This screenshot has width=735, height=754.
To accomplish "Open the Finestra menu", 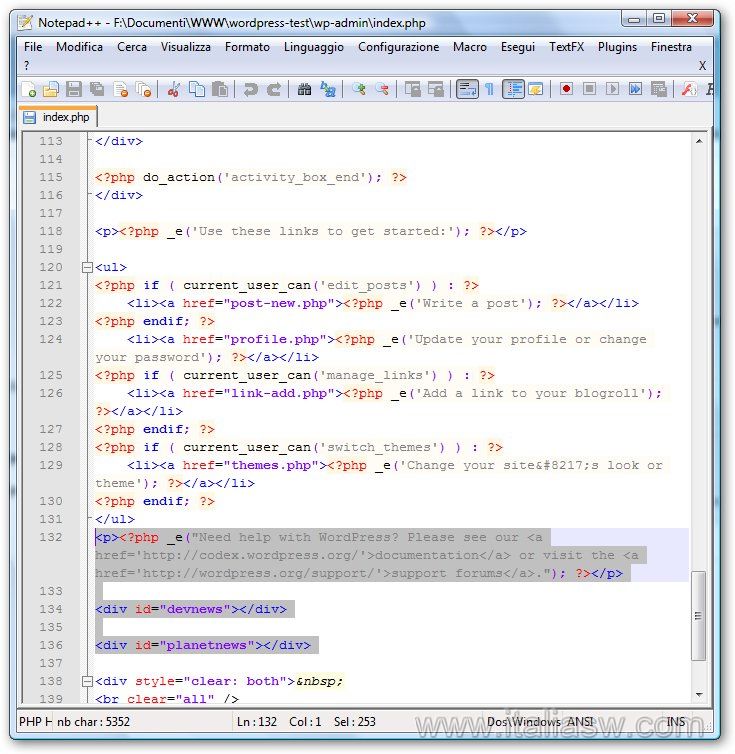I will (x=671, y=47).
